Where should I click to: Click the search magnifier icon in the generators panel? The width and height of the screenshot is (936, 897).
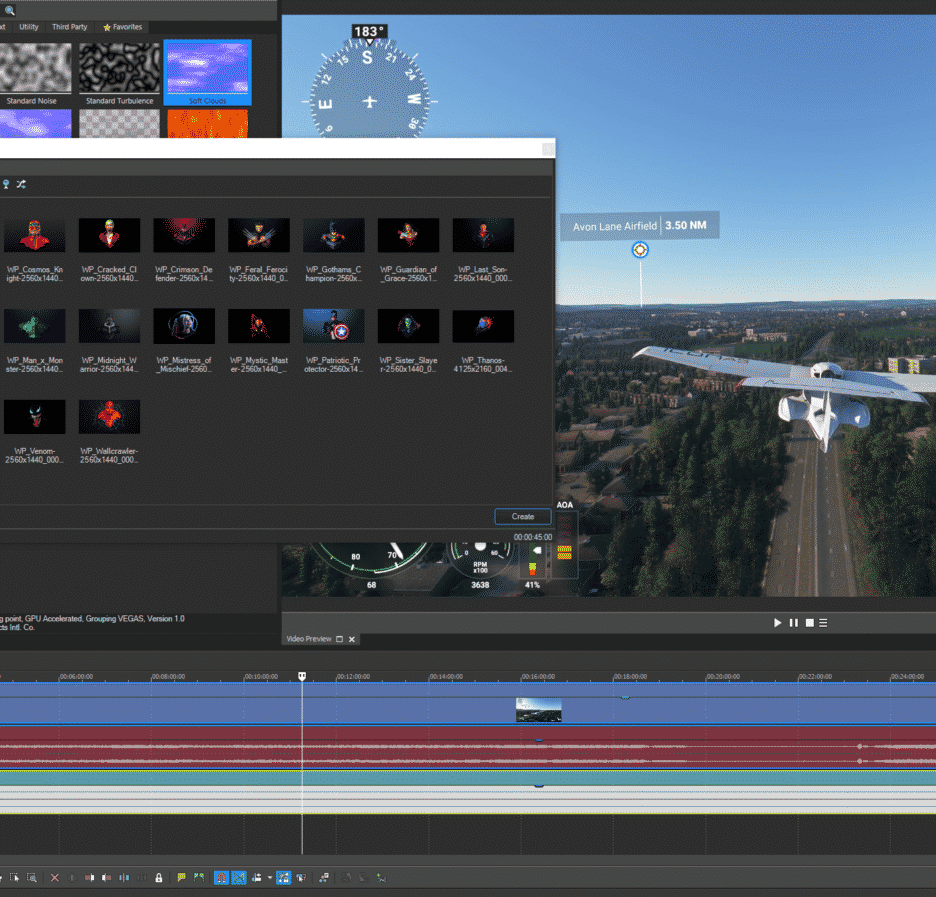[10, 10]
